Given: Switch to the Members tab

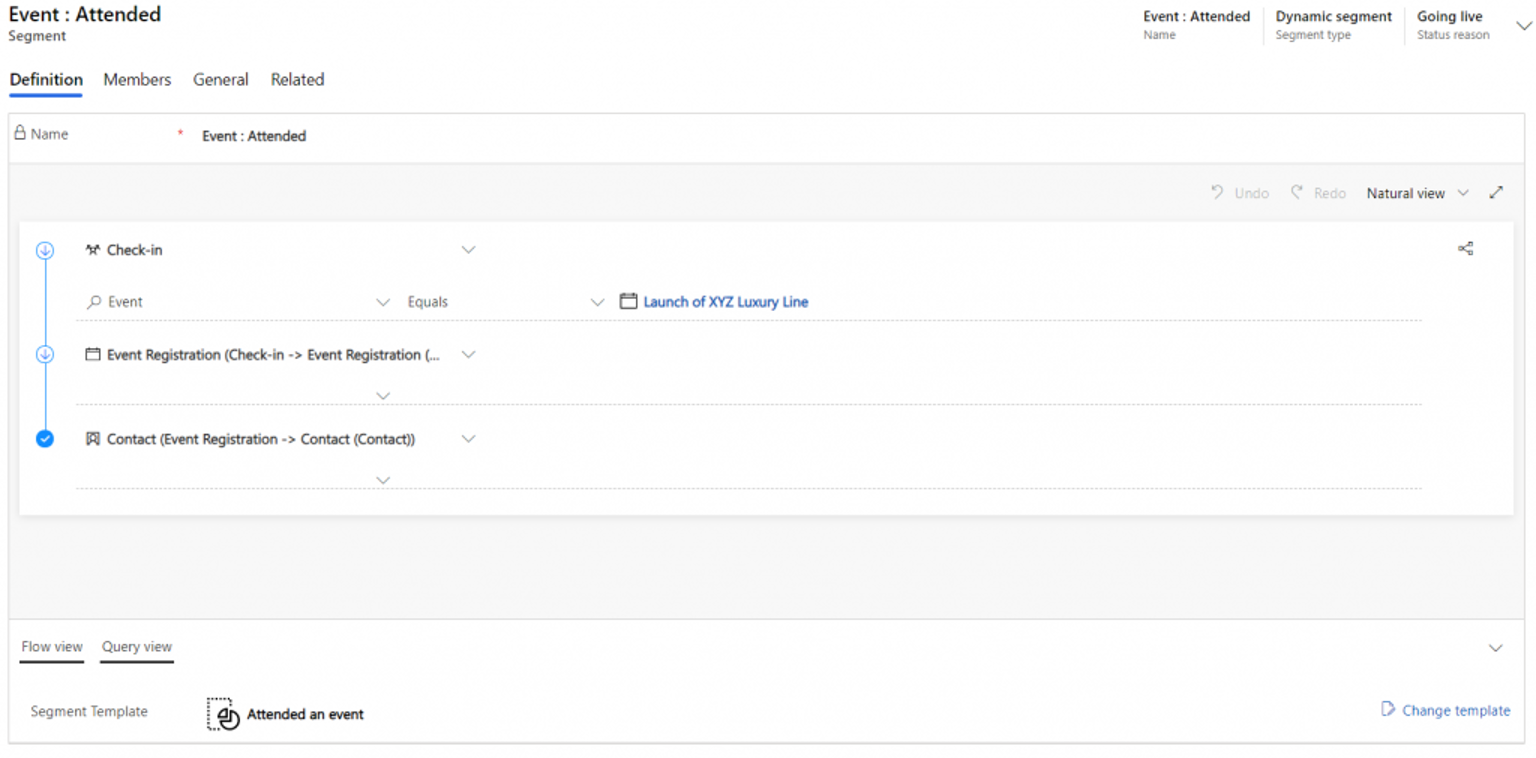Looking at the screenshot, I should 137,80.
